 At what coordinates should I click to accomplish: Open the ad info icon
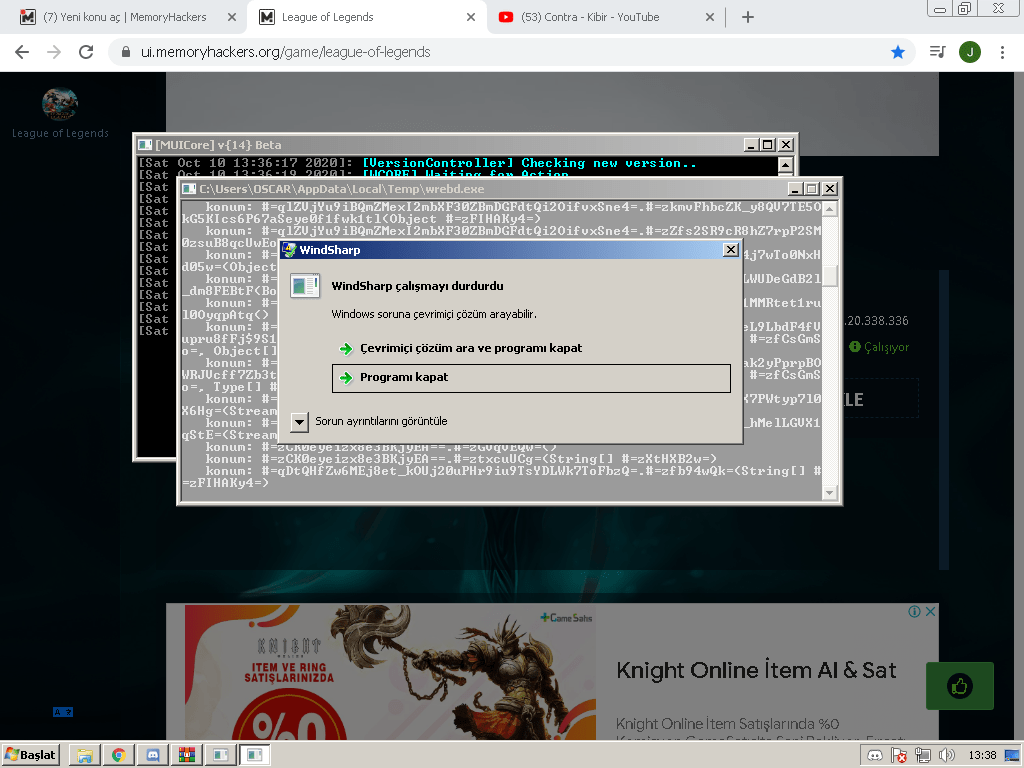(914, 611)
